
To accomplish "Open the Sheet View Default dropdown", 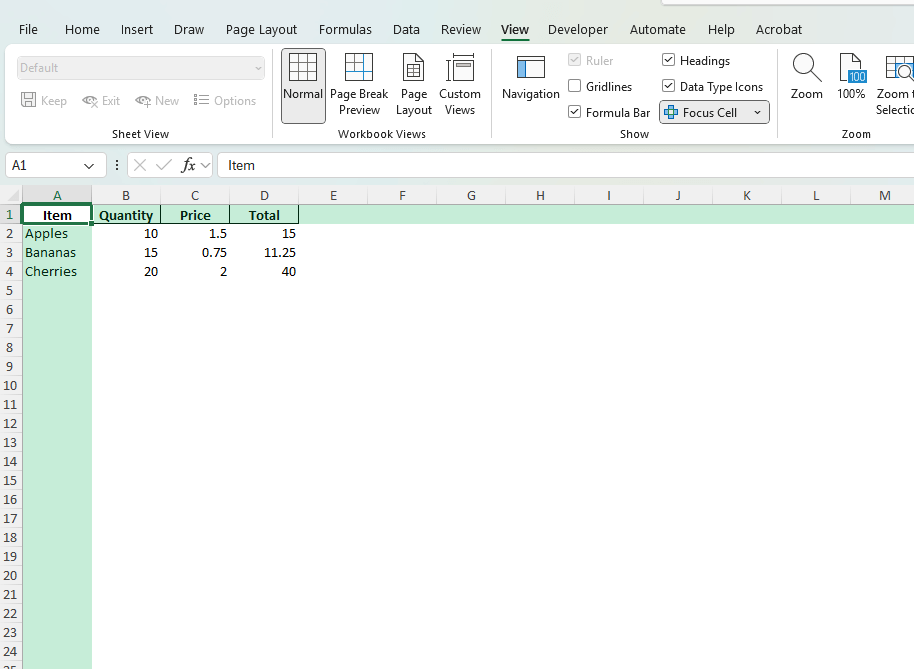I will pos(140,68).
